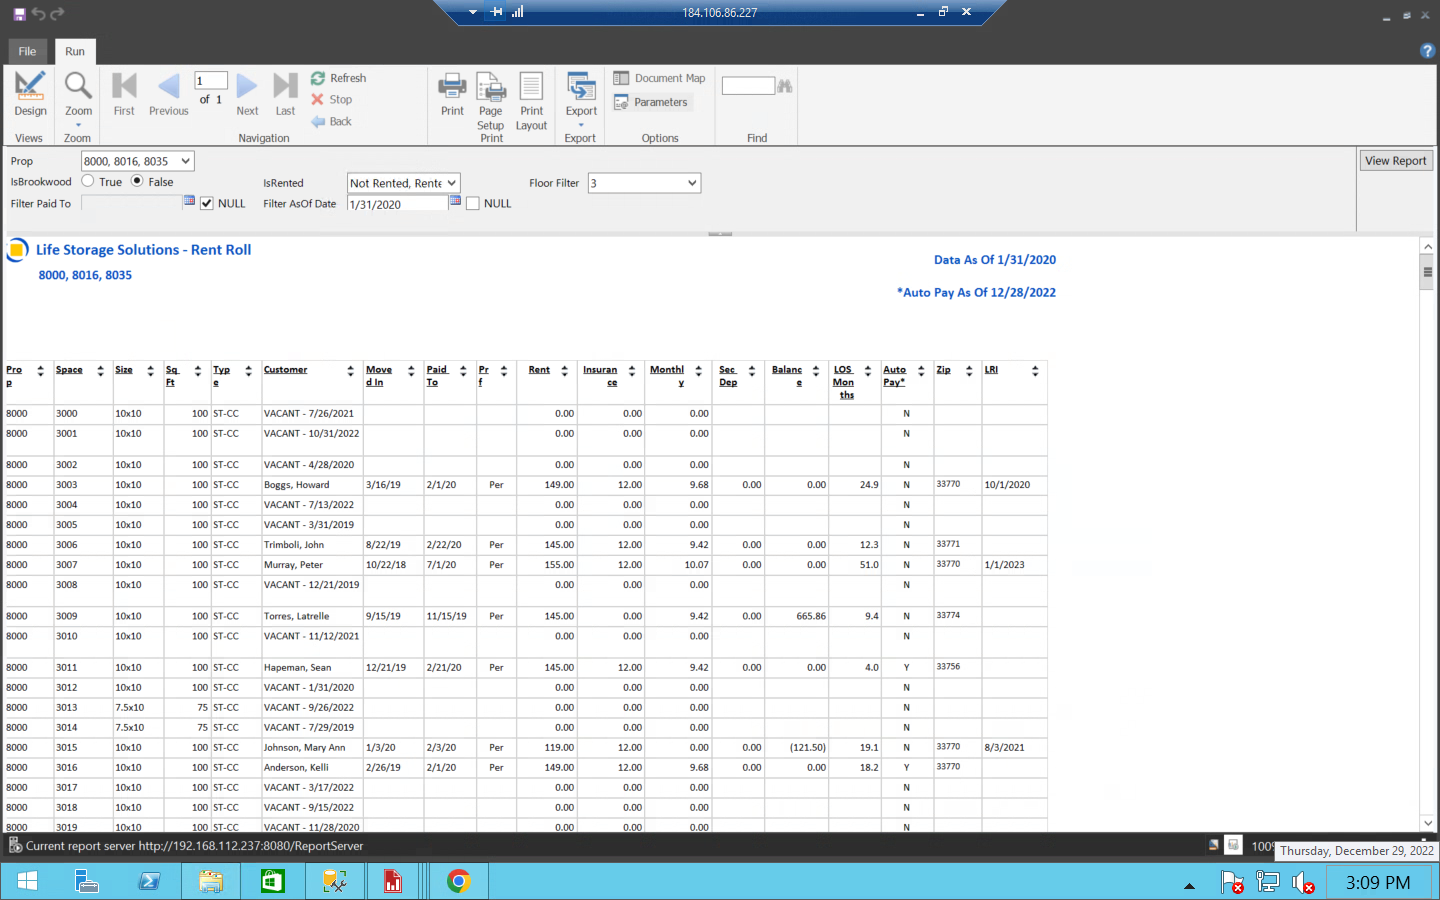Refresh the report
Viewport: 1440px width, 900px height.
[x=339, y=77]
